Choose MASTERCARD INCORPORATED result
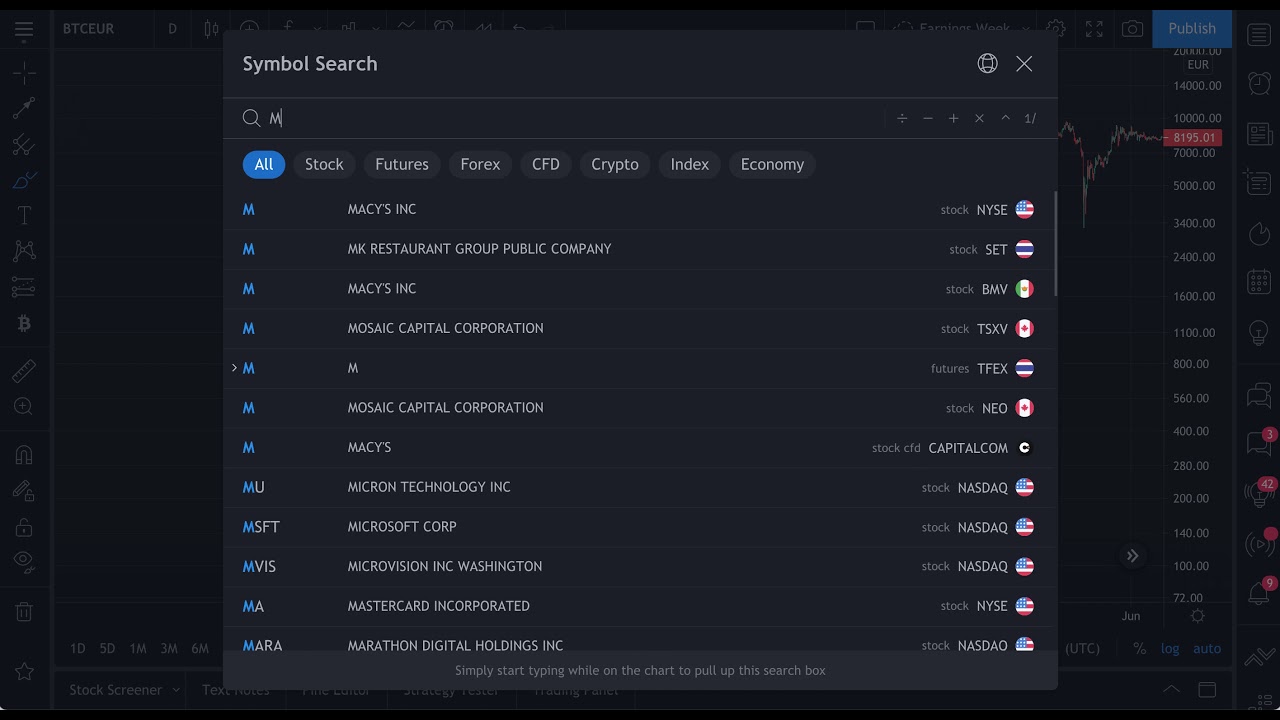The image size is (1280, 720). [638, 606]
